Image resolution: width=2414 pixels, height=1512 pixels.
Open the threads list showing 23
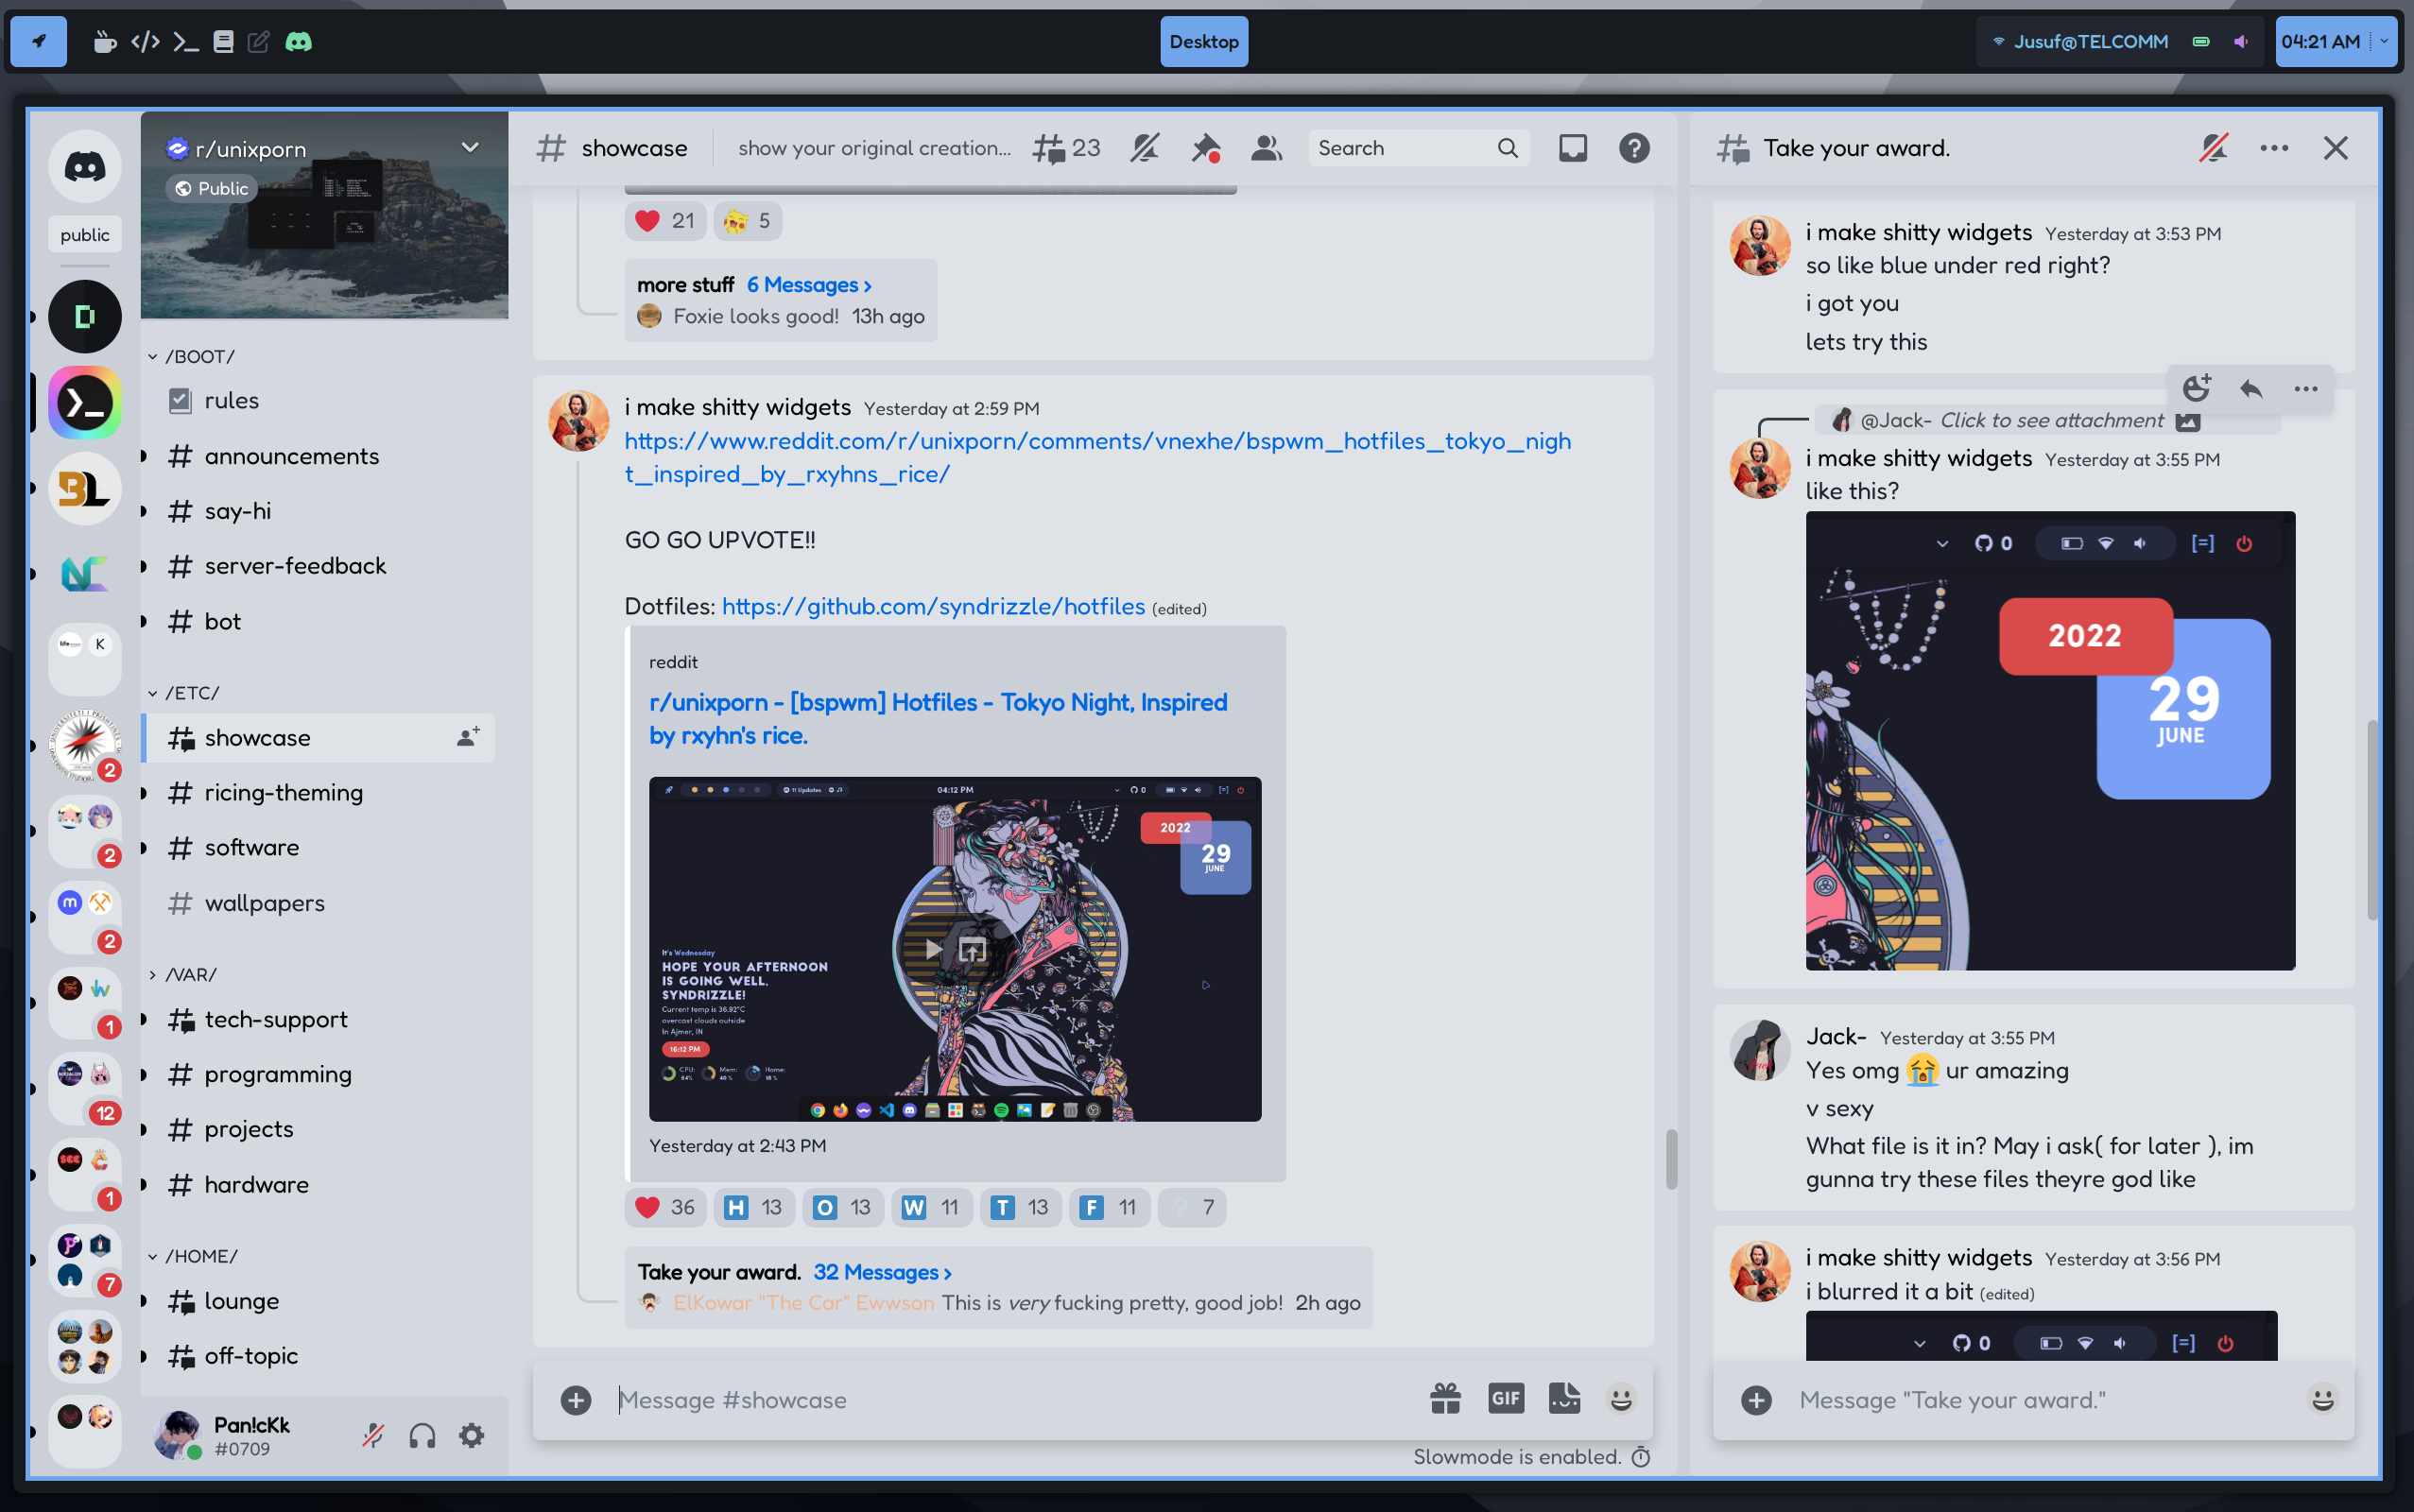point(1066,148)
